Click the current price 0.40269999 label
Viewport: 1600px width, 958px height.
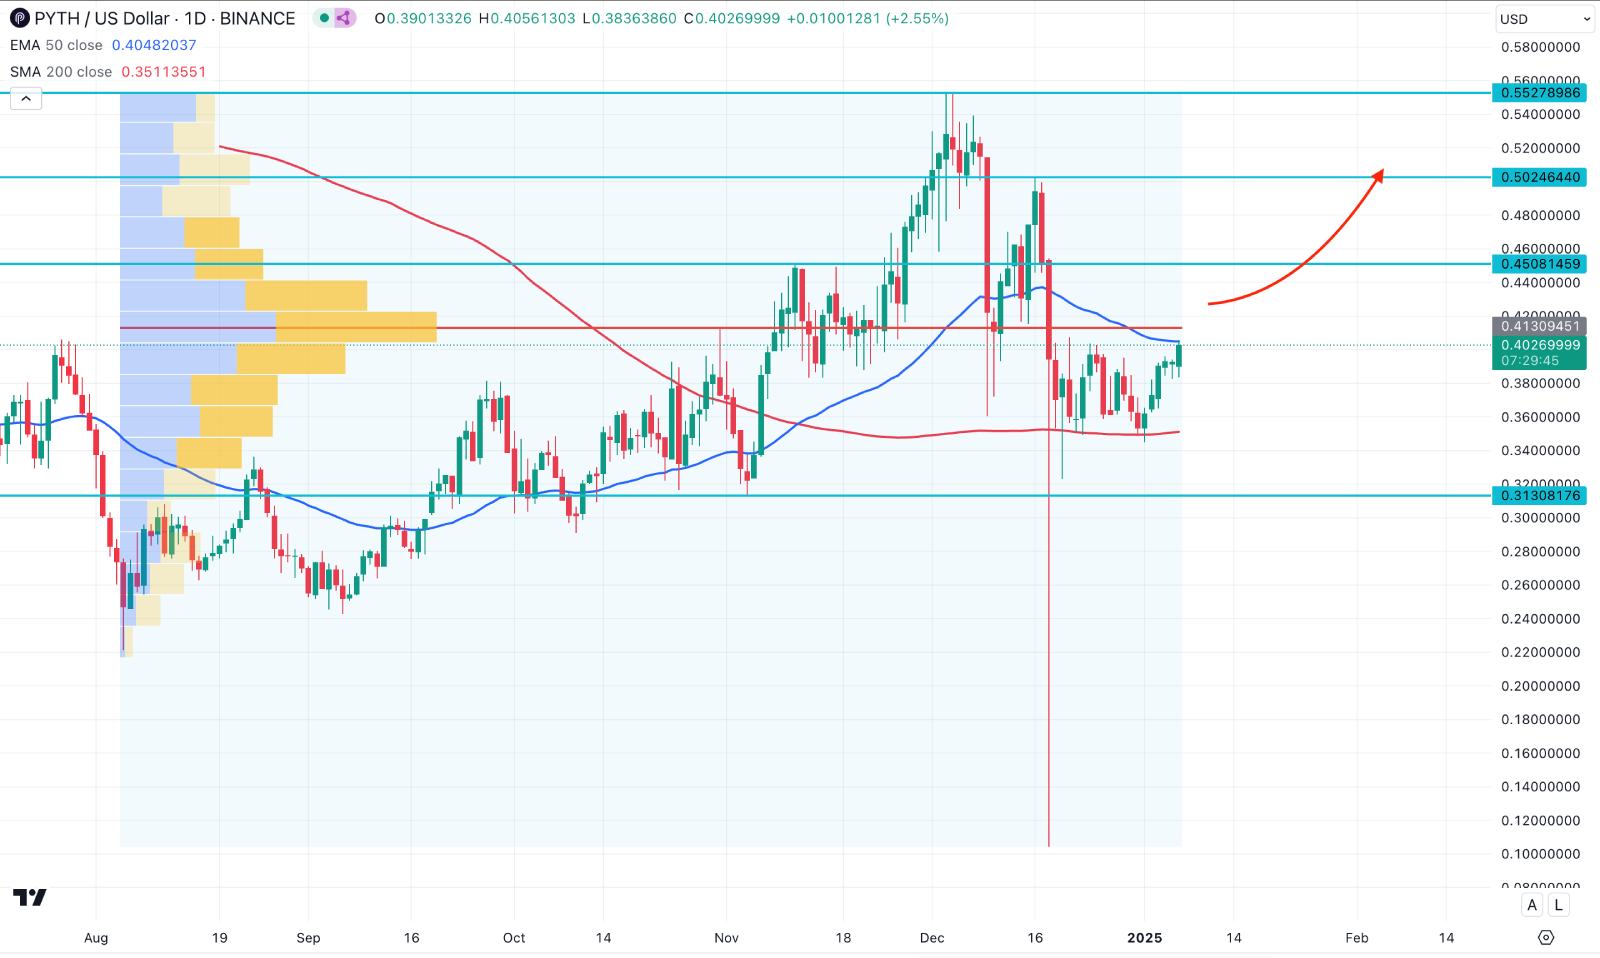click(1540, 345)
